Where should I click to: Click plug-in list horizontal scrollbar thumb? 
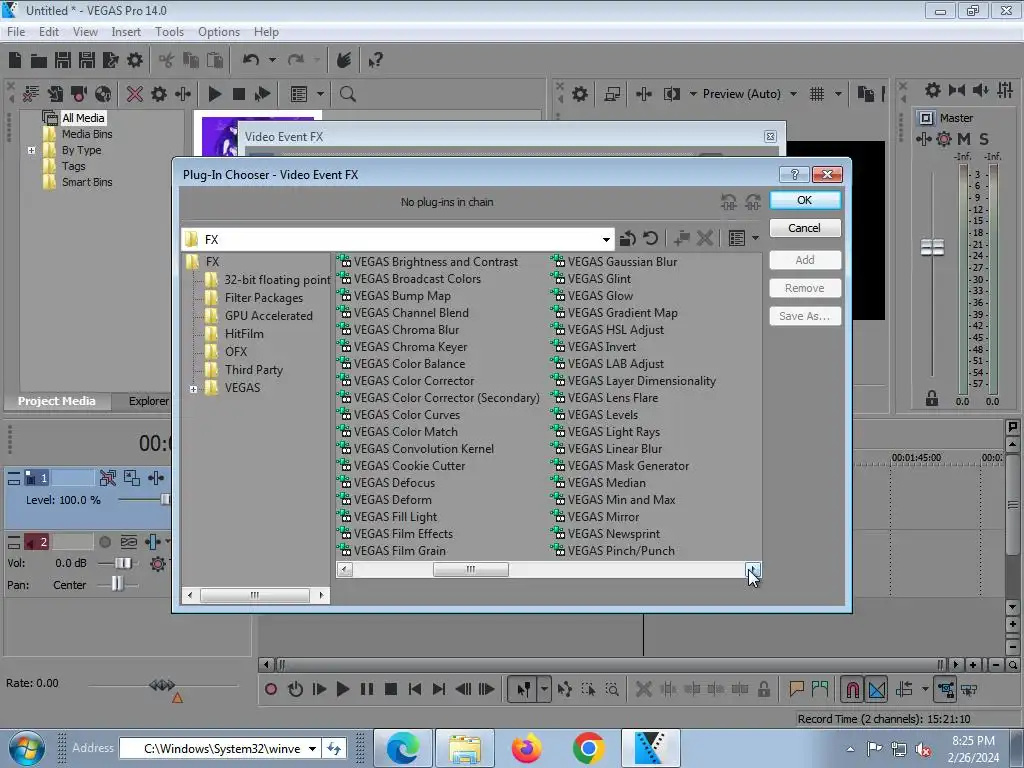(x=471, y=569)
